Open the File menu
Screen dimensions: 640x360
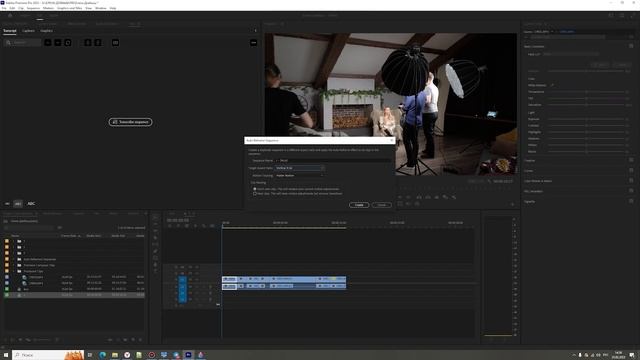tap(4, 8)
